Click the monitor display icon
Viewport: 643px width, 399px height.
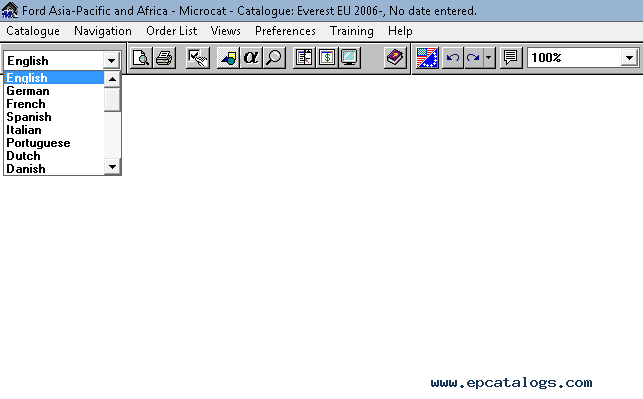pos(350,58)
